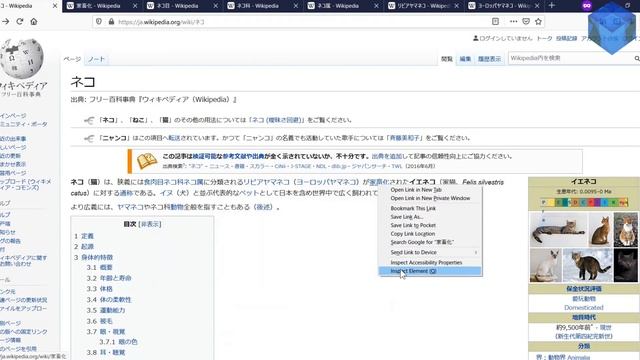Open a new tab with plus button

[x=552, y=6]
